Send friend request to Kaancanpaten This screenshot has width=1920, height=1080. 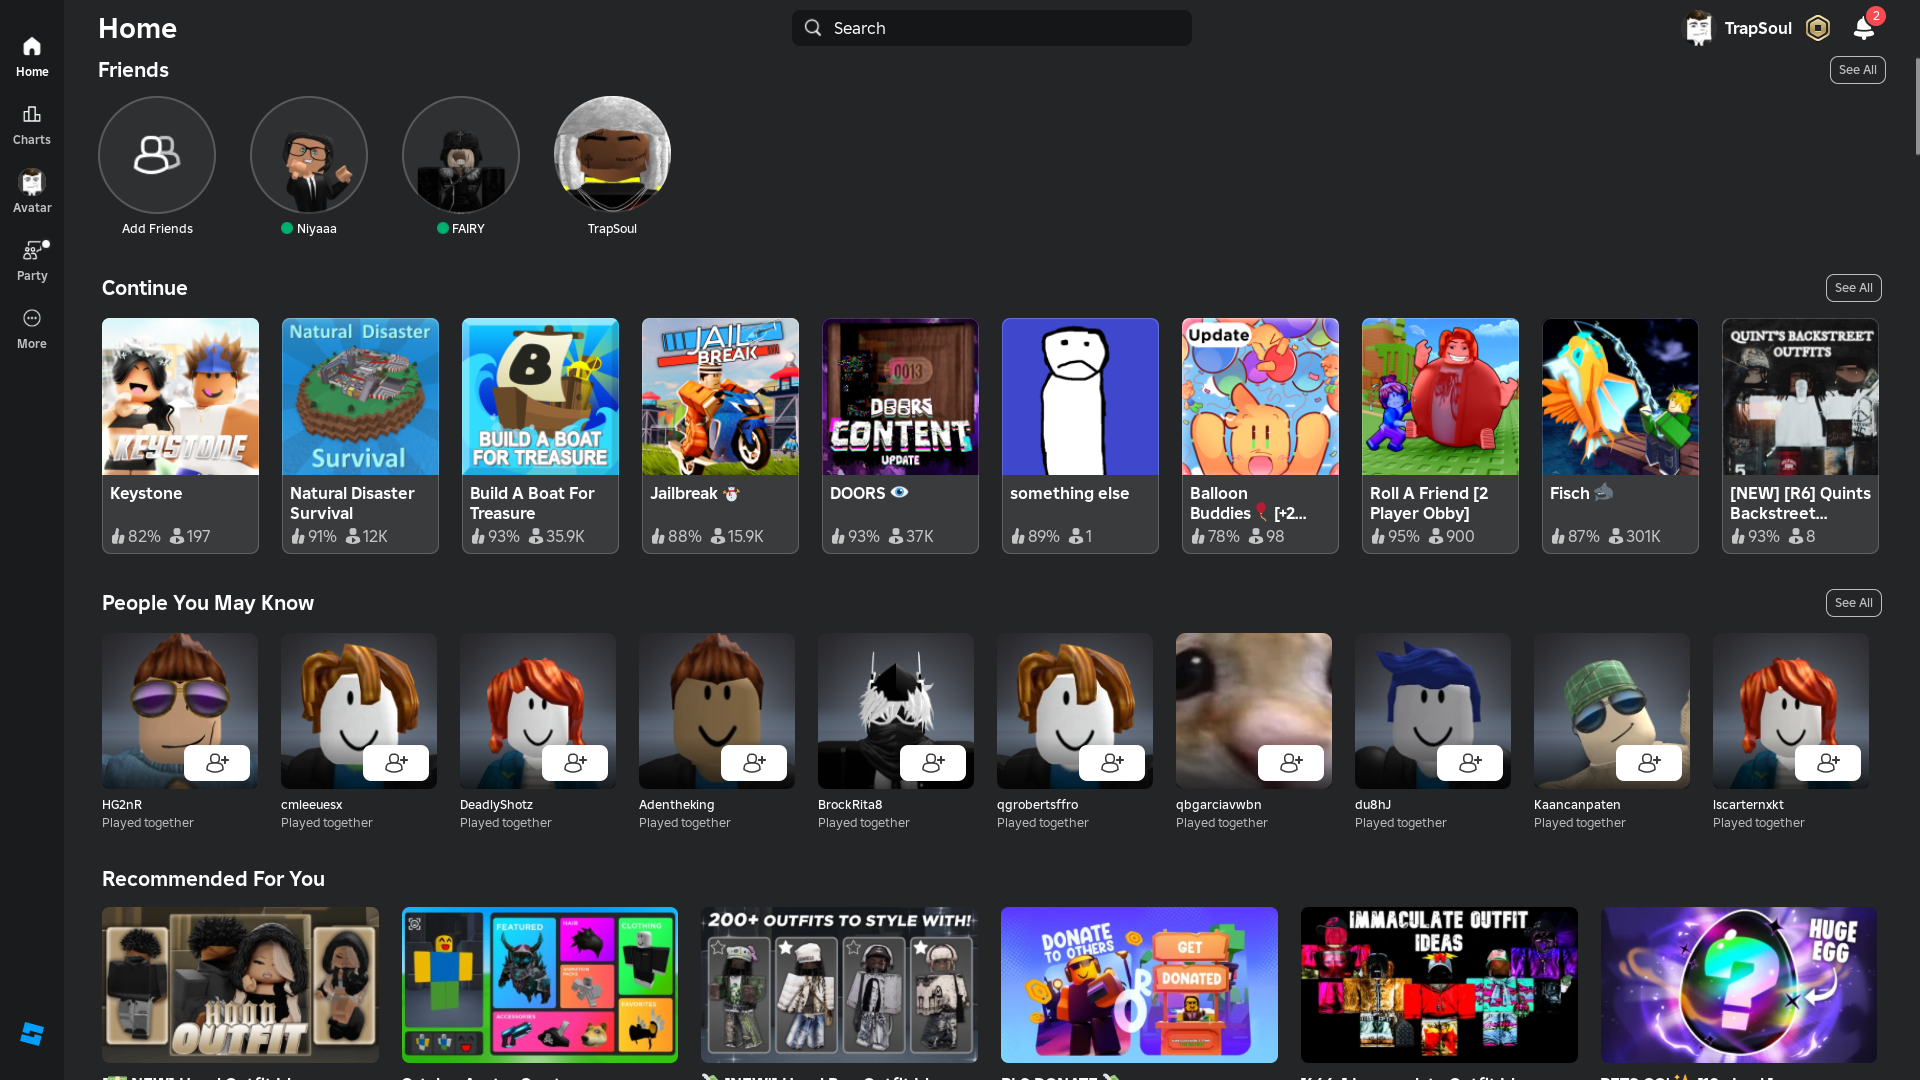tap(1649, 763)
